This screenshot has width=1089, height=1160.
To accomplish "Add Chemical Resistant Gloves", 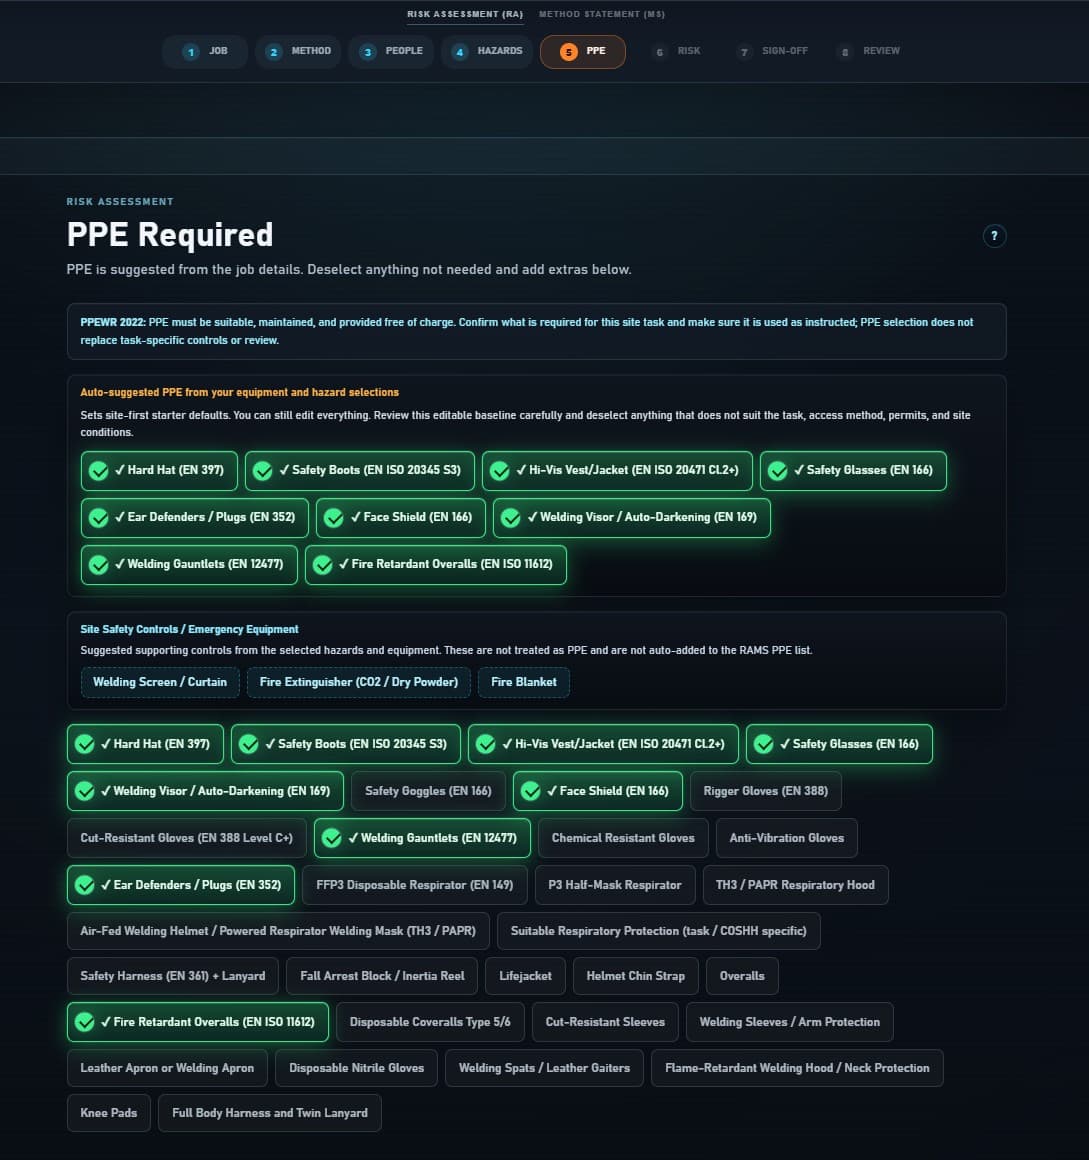I will pyautogui.click(x=623, y=838).
